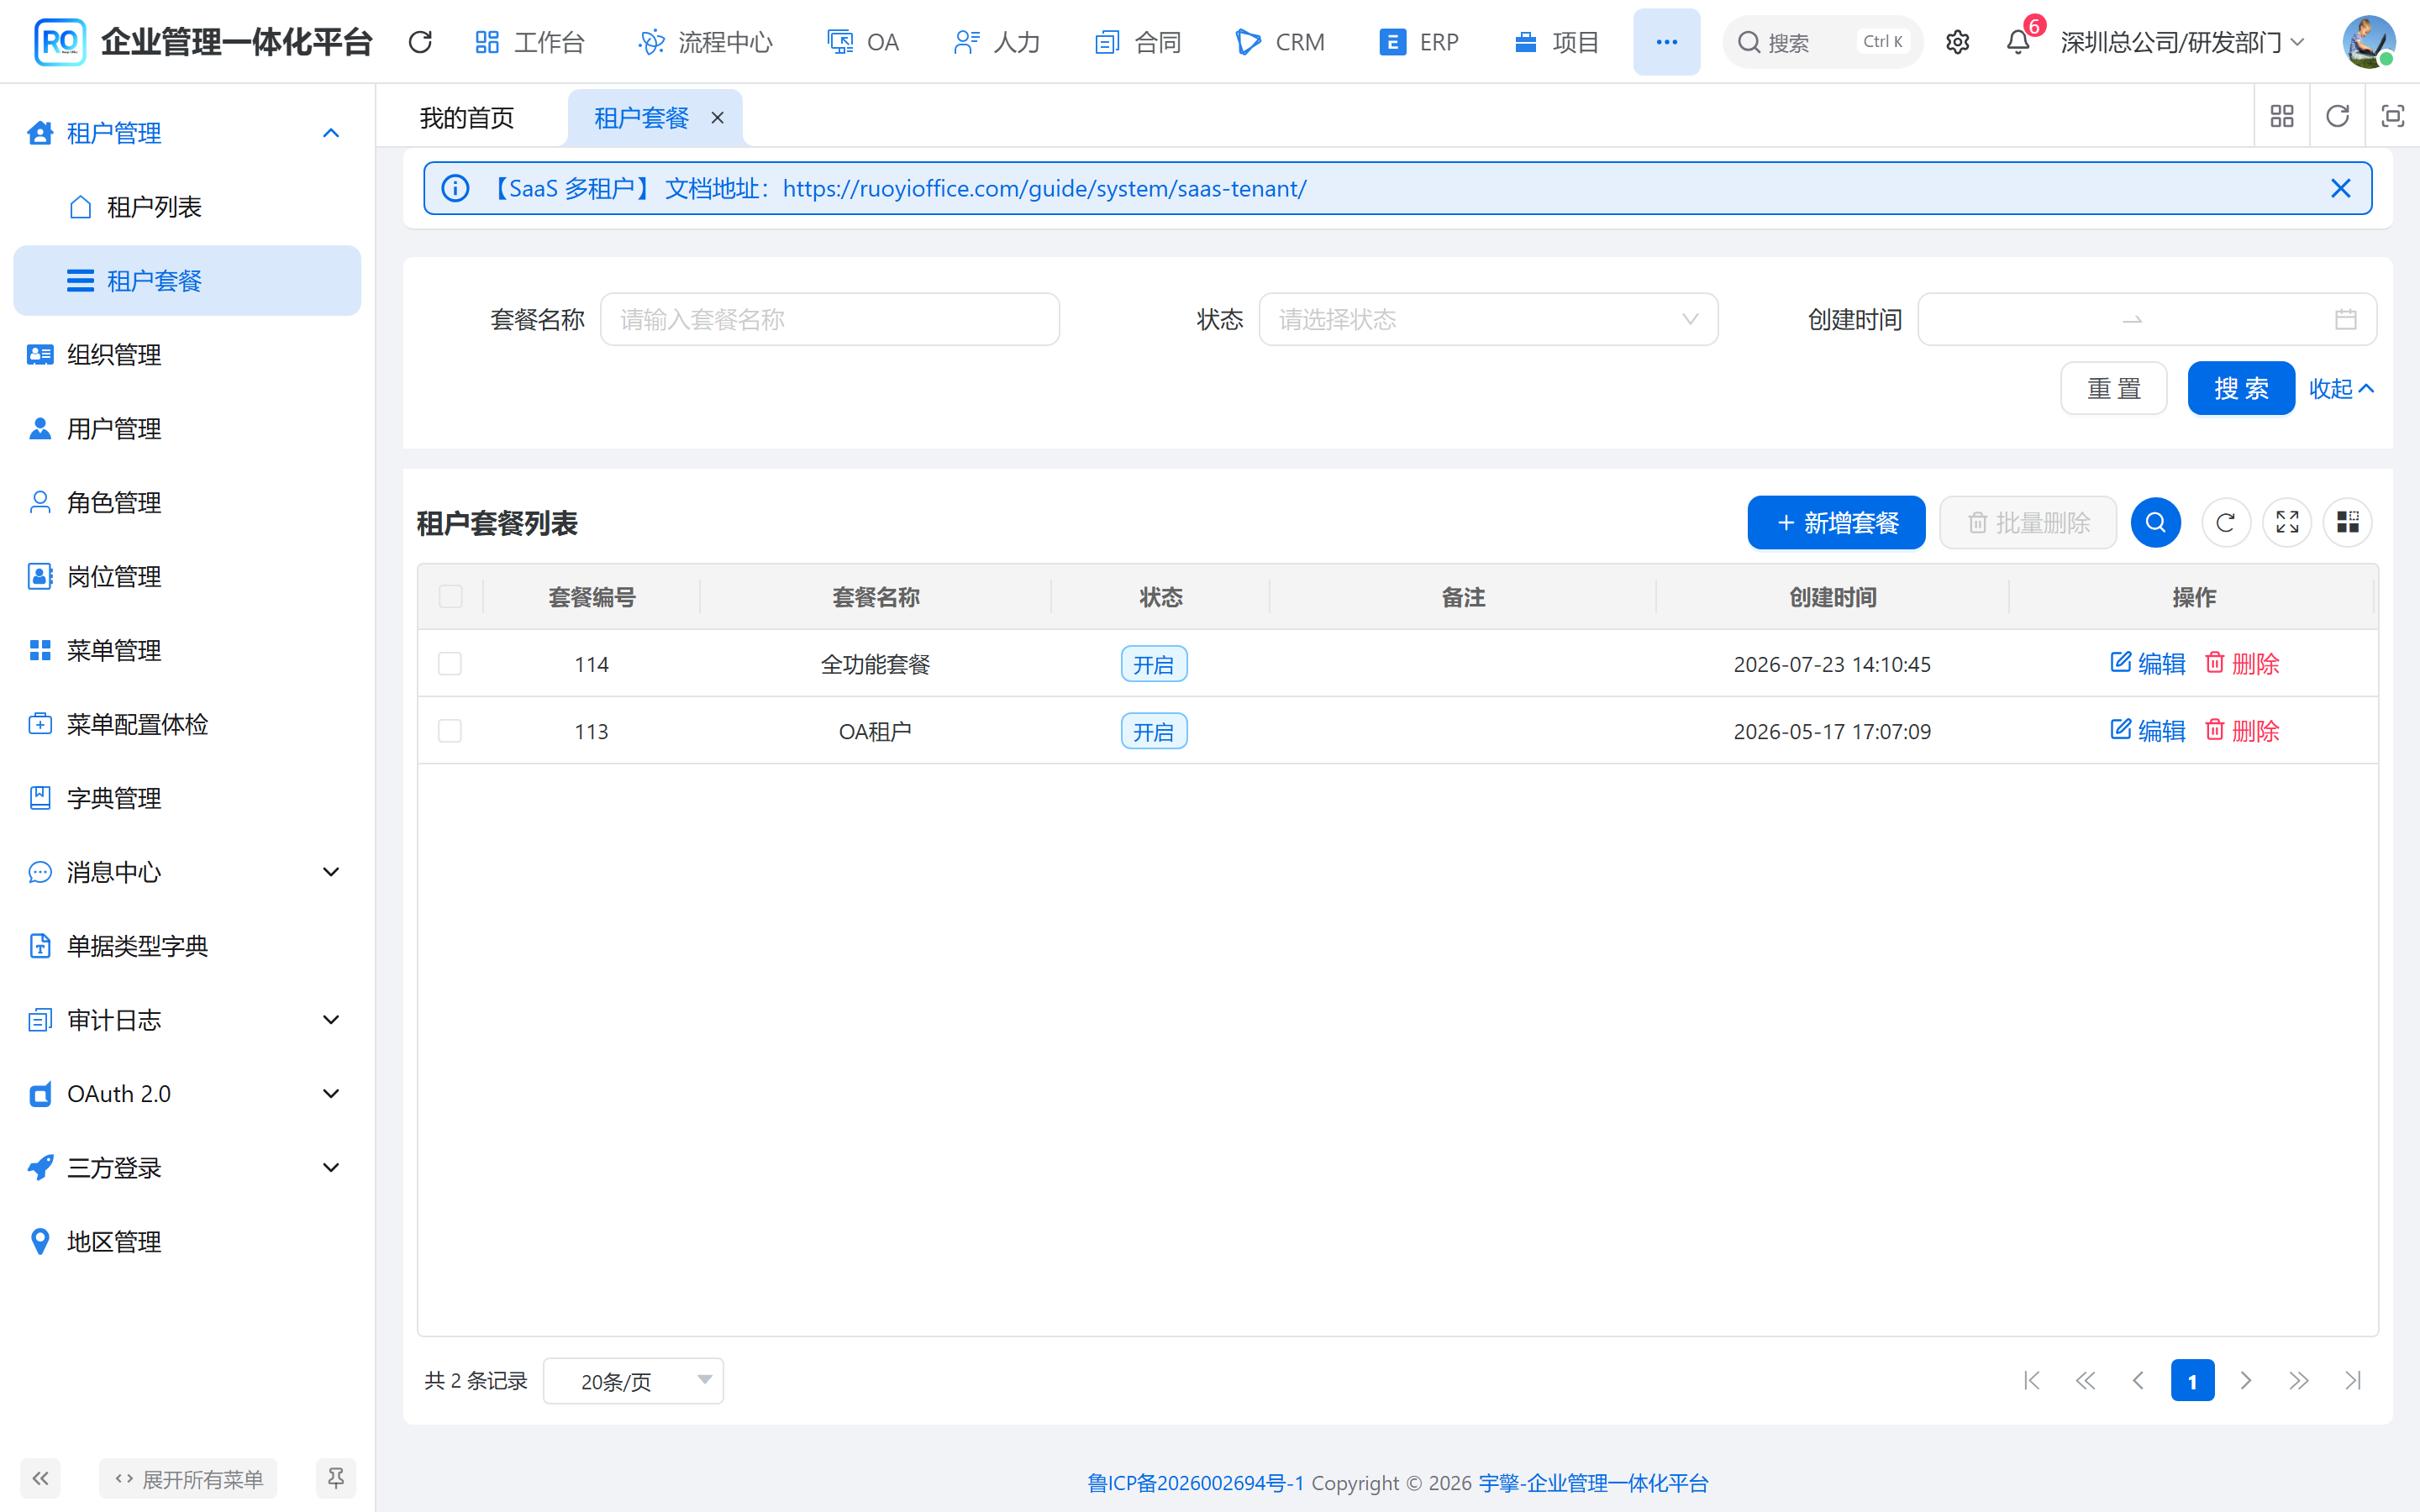Click the 新增套餐 button
Image resolution: width=2420 pixels, height=1512 pixels.
(x=1836, y=522)
